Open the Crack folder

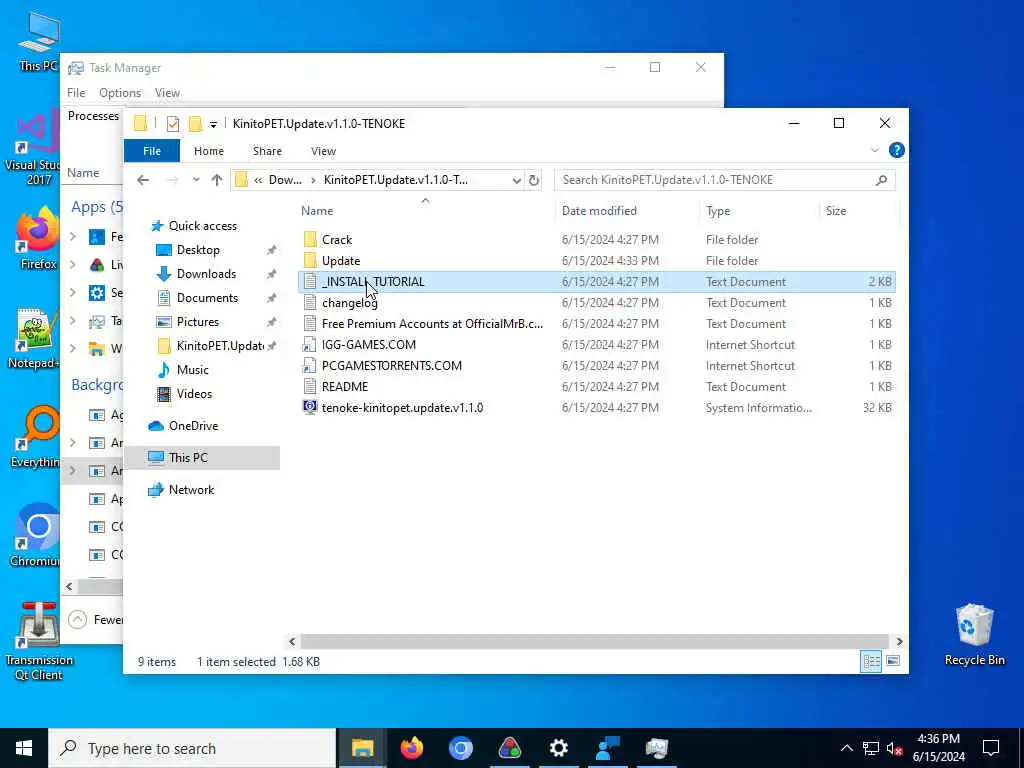point(336,240)
